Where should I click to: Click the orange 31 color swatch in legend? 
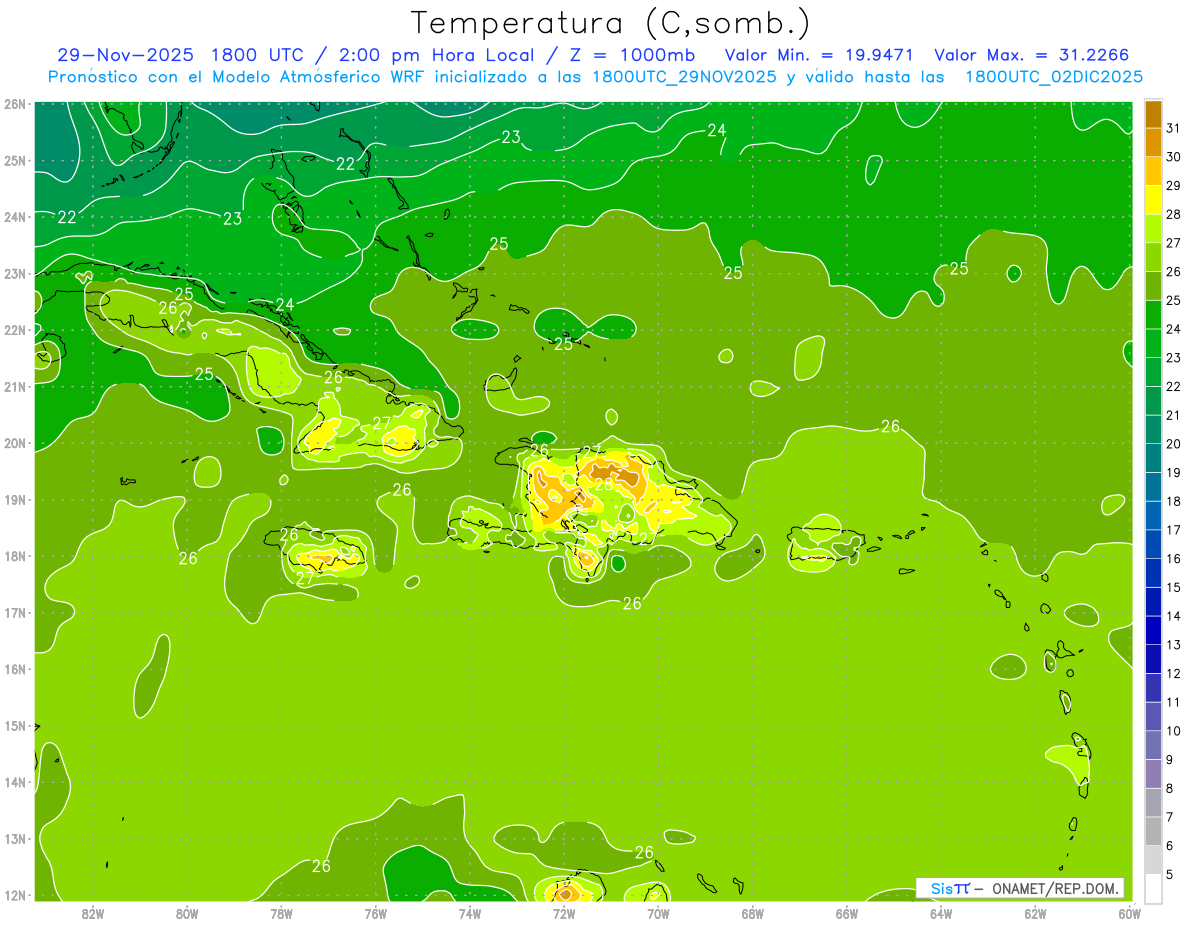coord(1153,114)
